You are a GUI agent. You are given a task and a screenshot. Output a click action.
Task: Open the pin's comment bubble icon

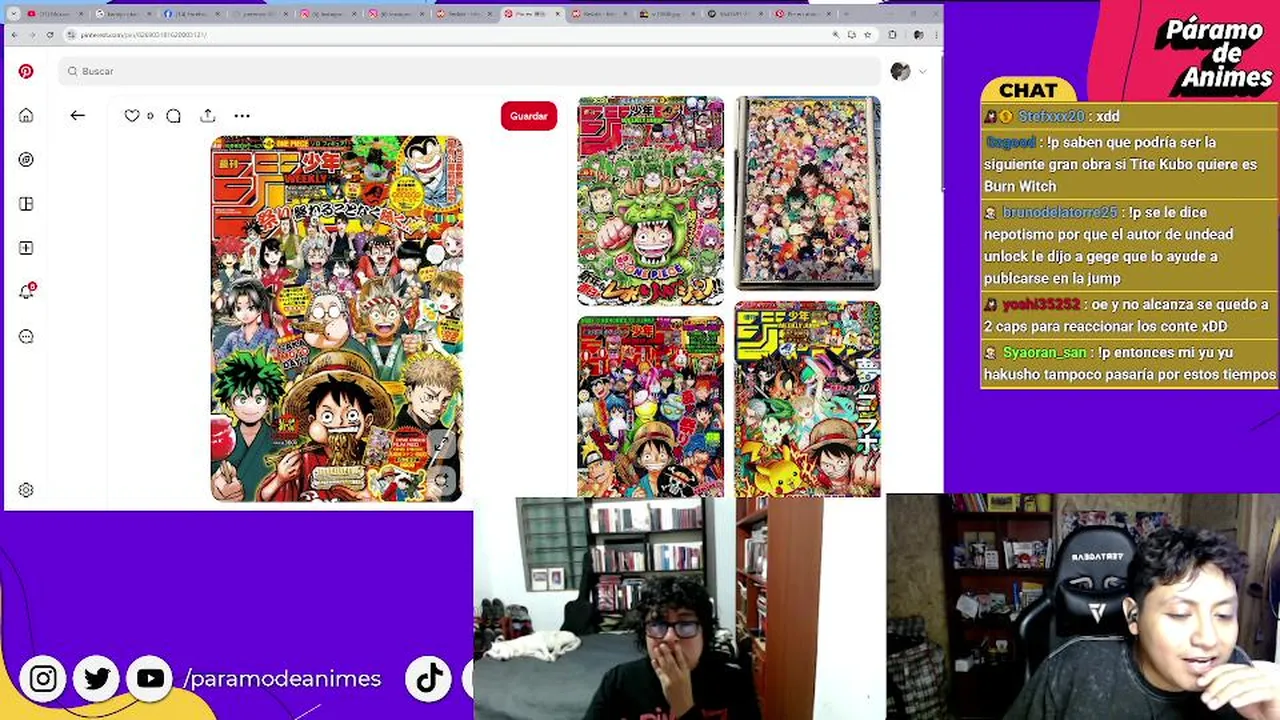pyautogui.click(x=174, y=116)
